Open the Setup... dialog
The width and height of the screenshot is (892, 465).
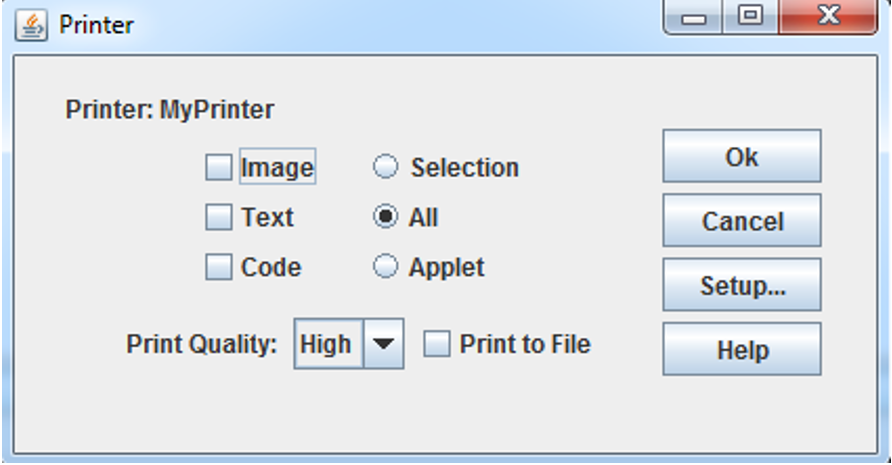coord(742,285)
